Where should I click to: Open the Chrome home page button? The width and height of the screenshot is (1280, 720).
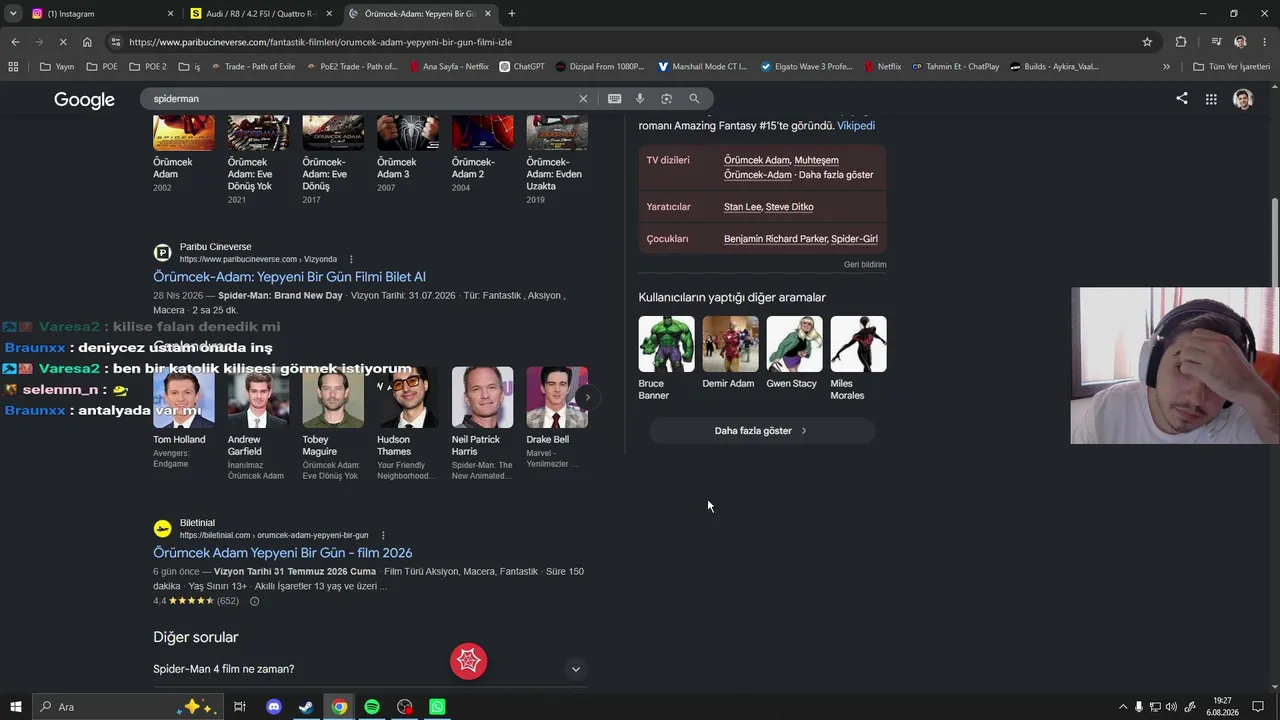point(87,42)
